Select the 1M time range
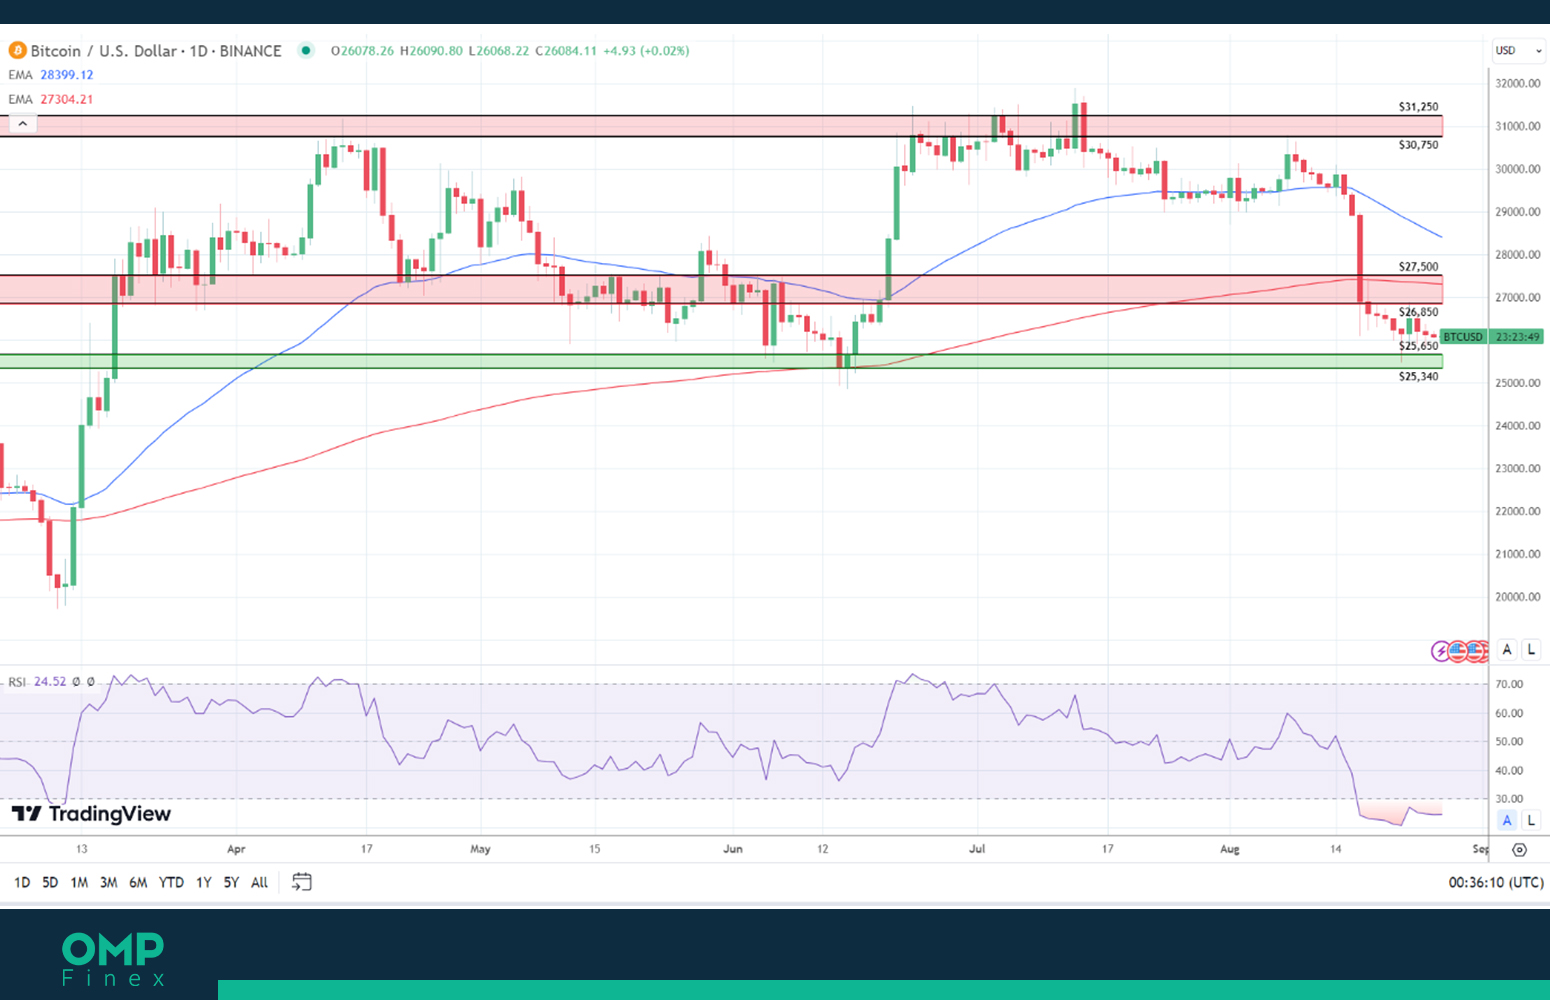Image resolution: width=1550 pixels, height=1000 pixels. click(x=79, y=882)
